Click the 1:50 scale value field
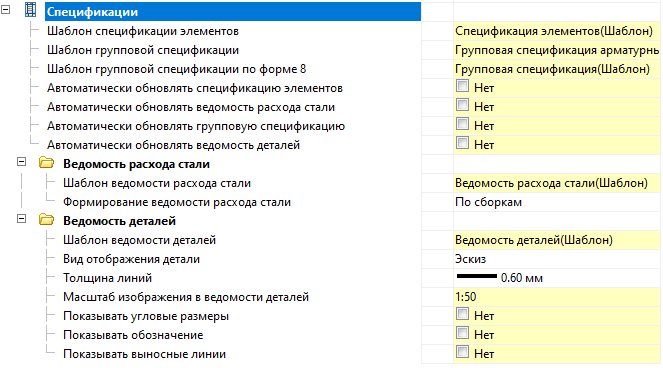Image resolution: width=663 pixels, height=368 pixels. click(556, 297)
